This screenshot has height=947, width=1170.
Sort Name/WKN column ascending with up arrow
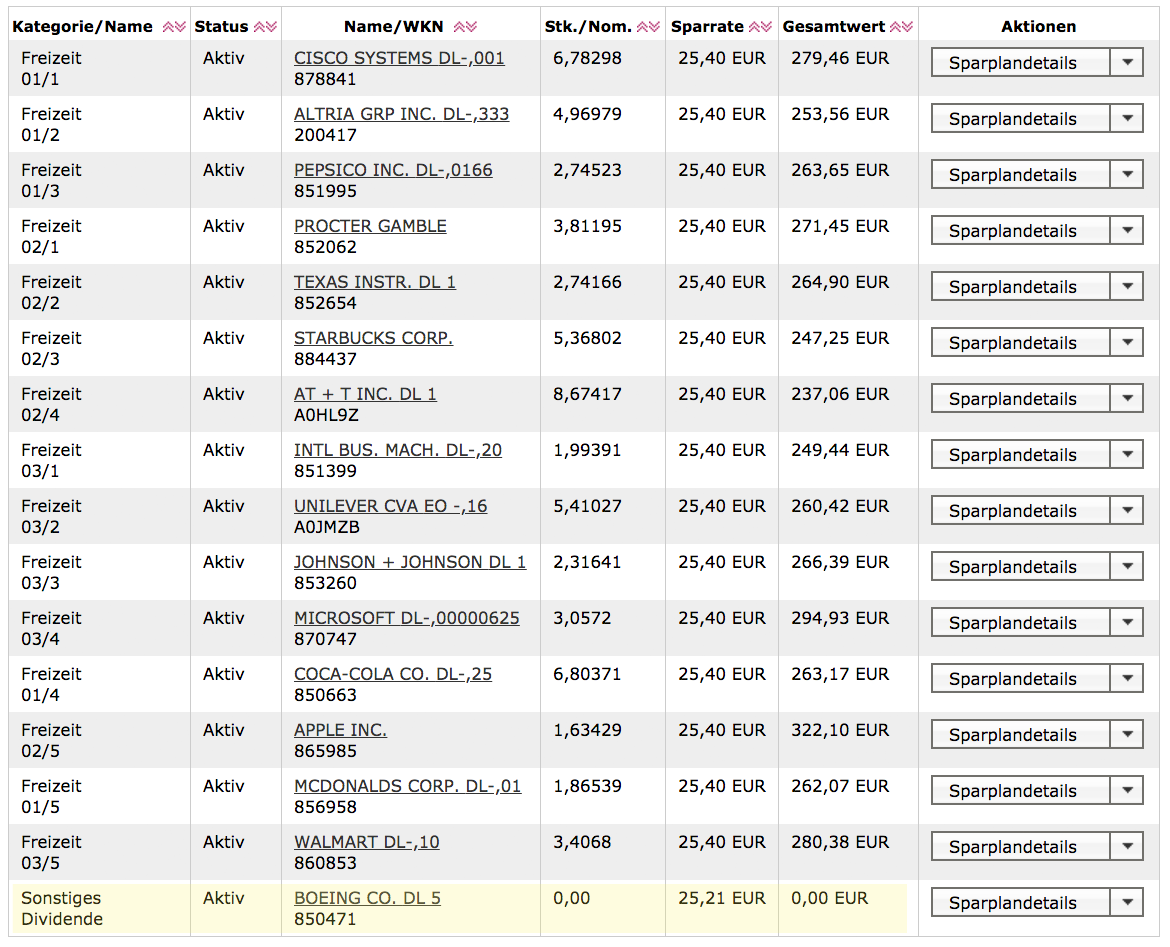click(x=460, y=27)
